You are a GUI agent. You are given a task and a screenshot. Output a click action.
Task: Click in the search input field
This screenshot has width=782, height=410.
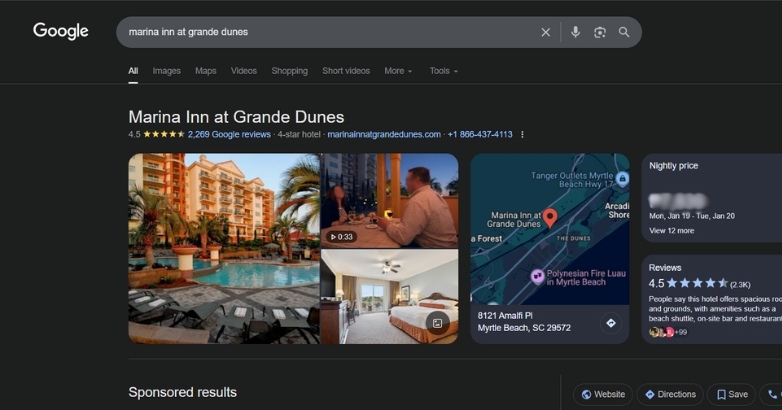(329, 32)
